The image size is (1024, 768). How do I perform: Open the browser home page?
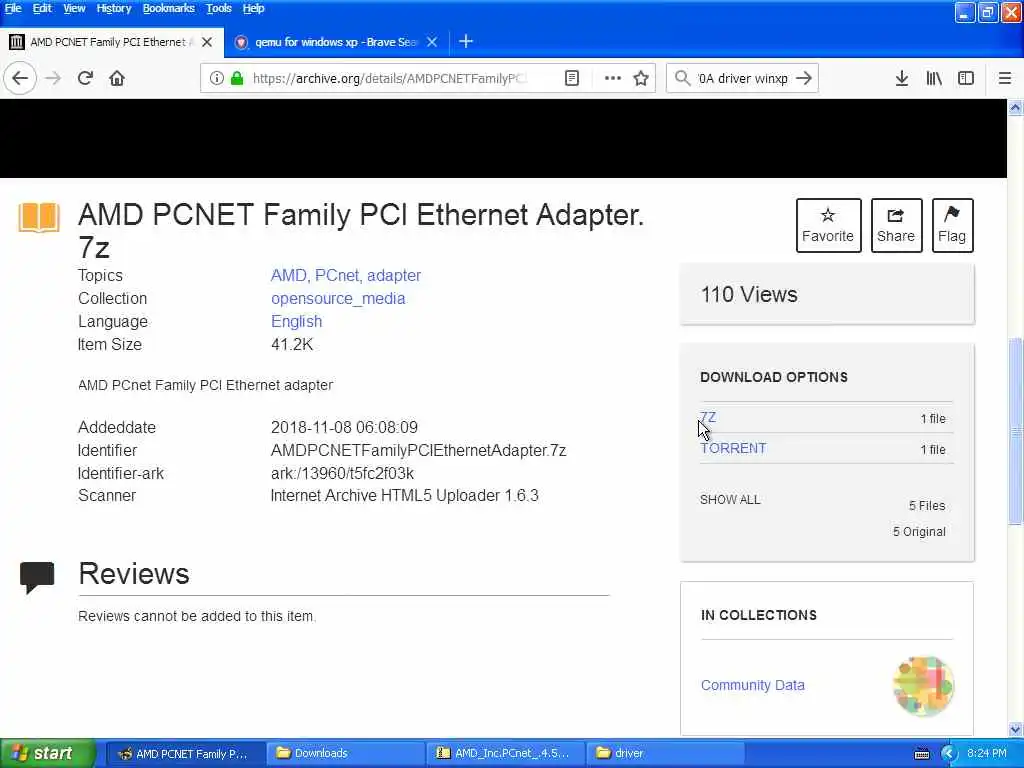coord(117,78)
